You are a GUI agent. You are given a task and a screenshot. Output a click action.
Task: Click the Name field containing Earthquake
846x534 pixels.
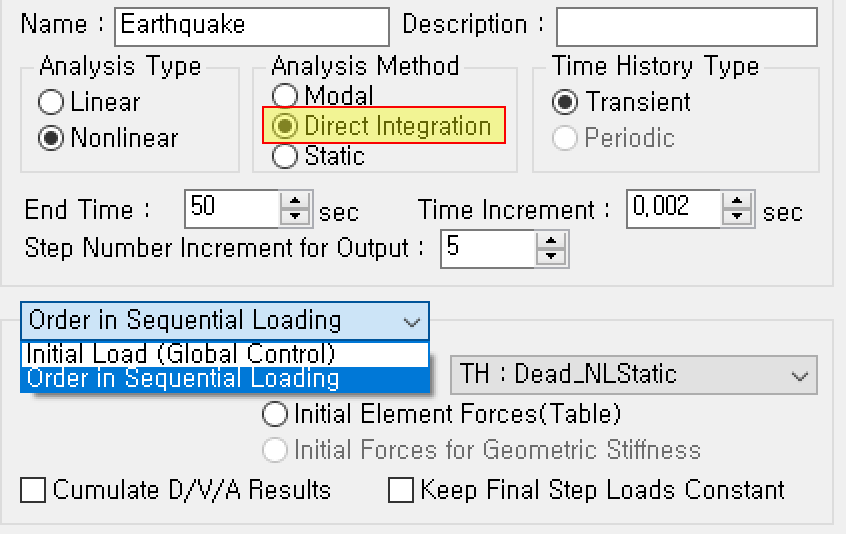coord(251,25)
